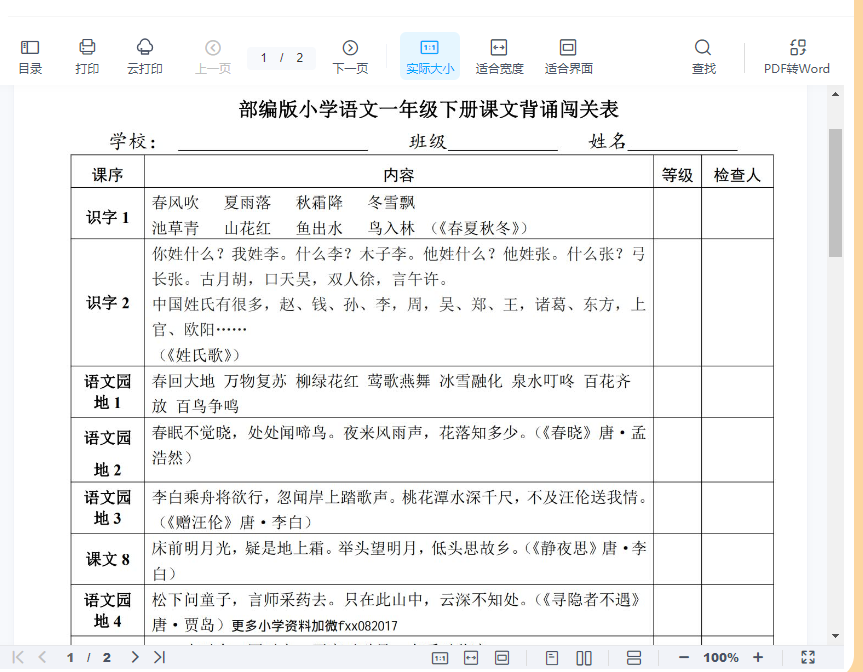The width and height of the screenshot is (863, 672).
Task: Click the scrollbar down arrow
Action: 835,635
